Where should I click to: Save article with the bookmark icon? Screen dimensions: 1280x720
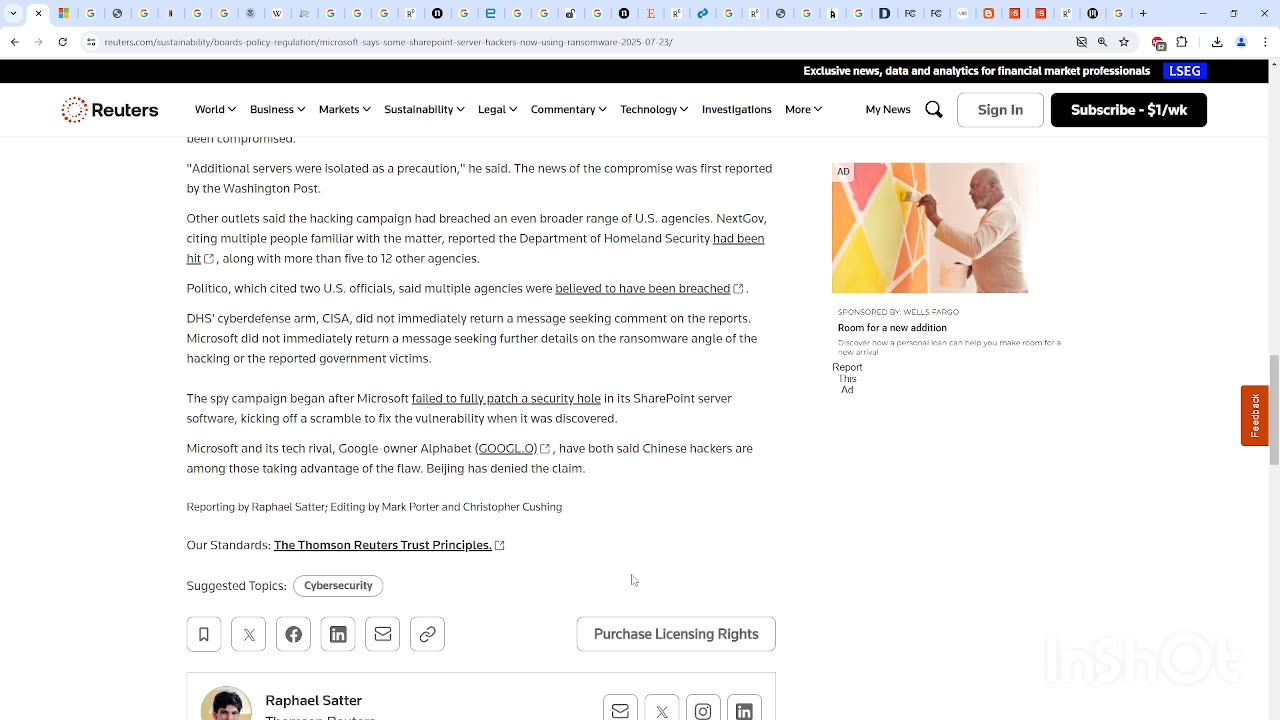(204, 634)
